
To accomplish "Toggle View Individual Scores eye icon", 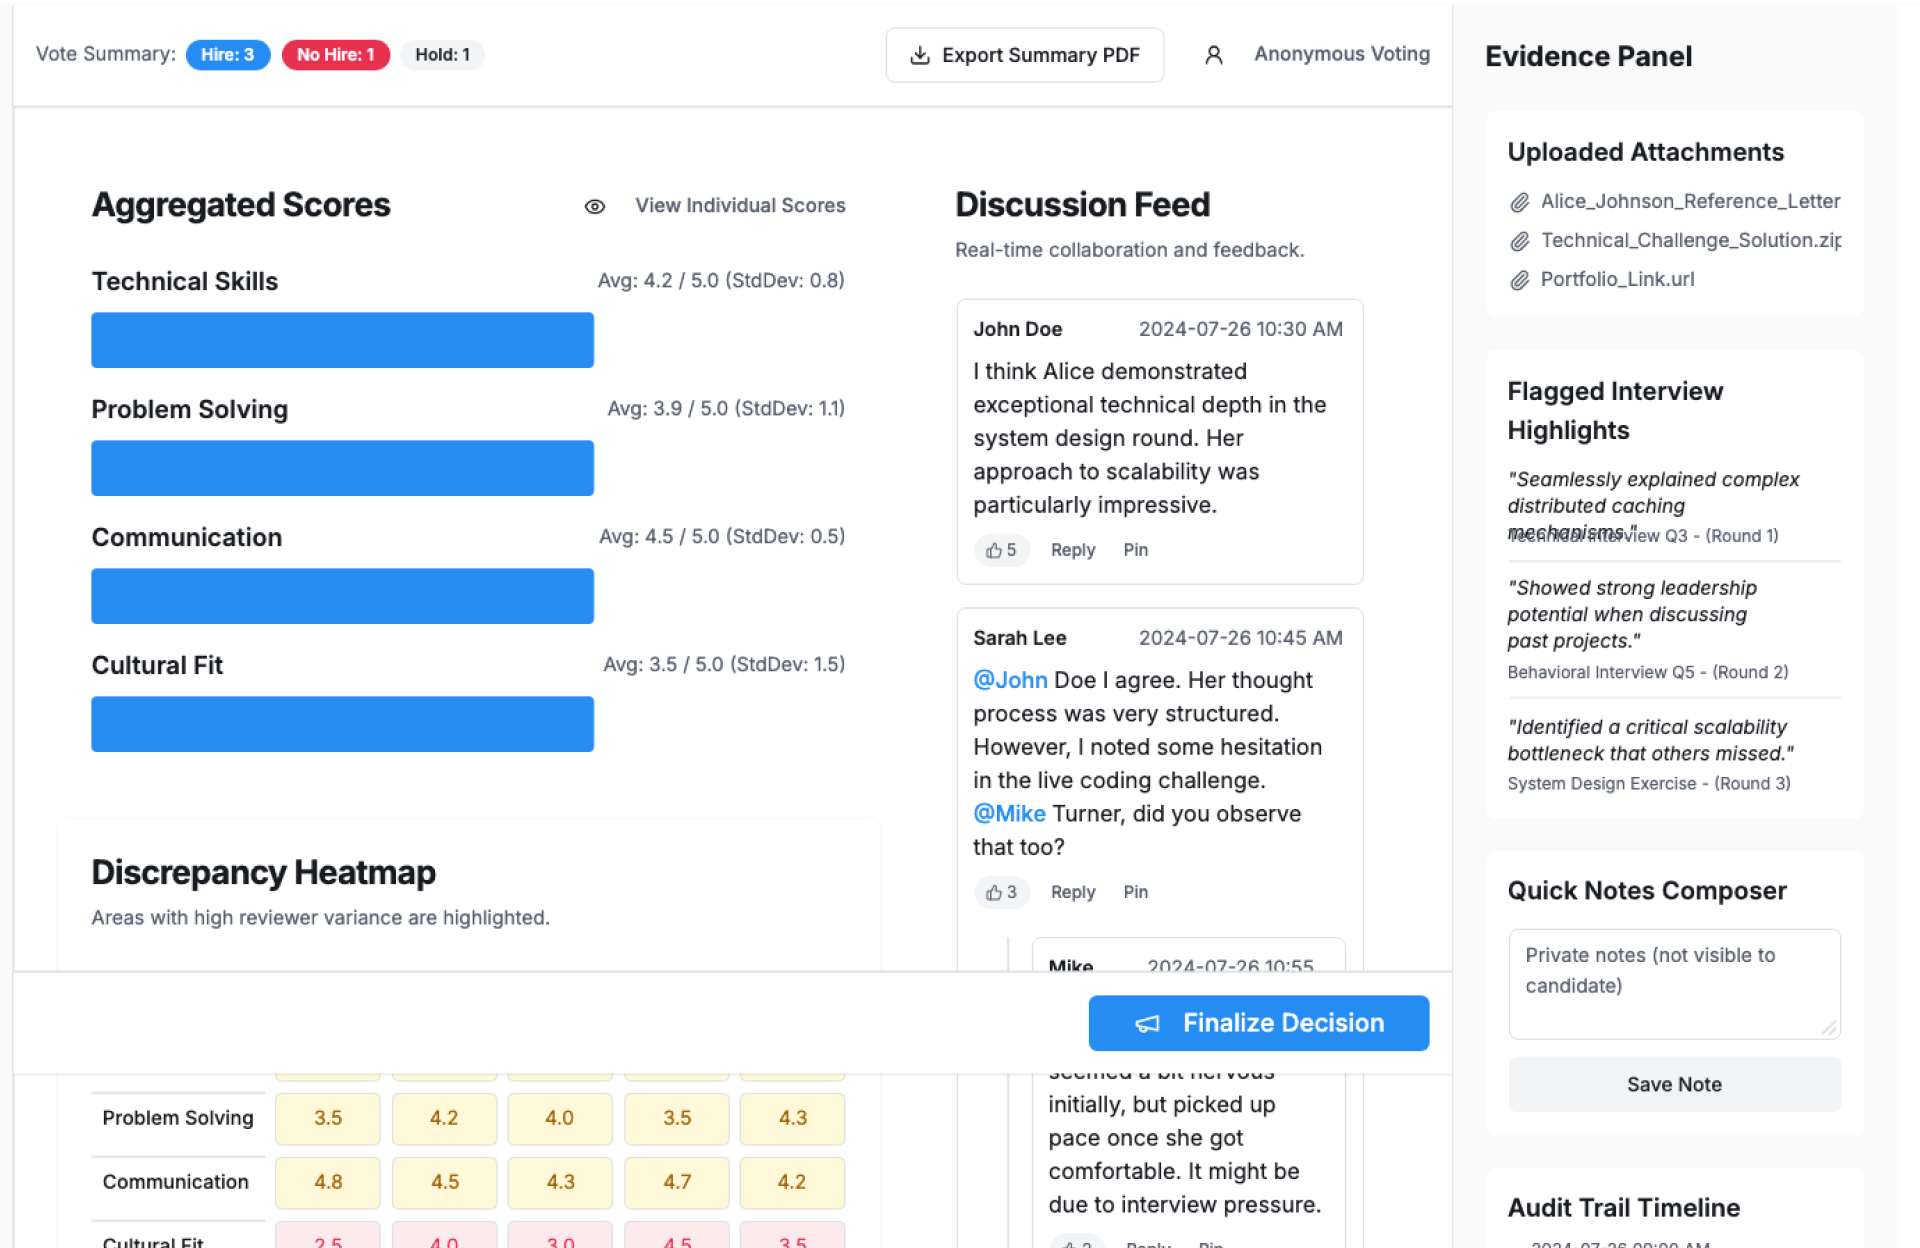I will pos(595,206).
